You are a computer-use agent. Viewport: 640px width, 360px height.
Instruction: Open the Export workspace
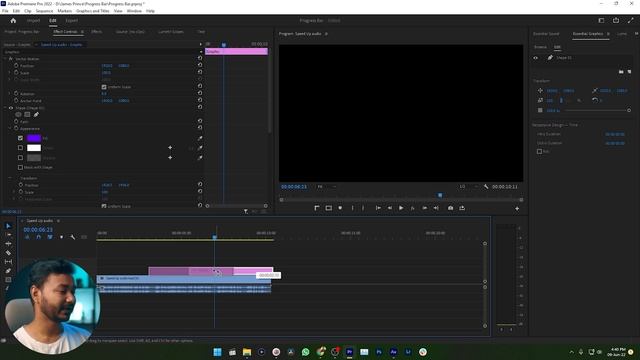click(71, 20)
